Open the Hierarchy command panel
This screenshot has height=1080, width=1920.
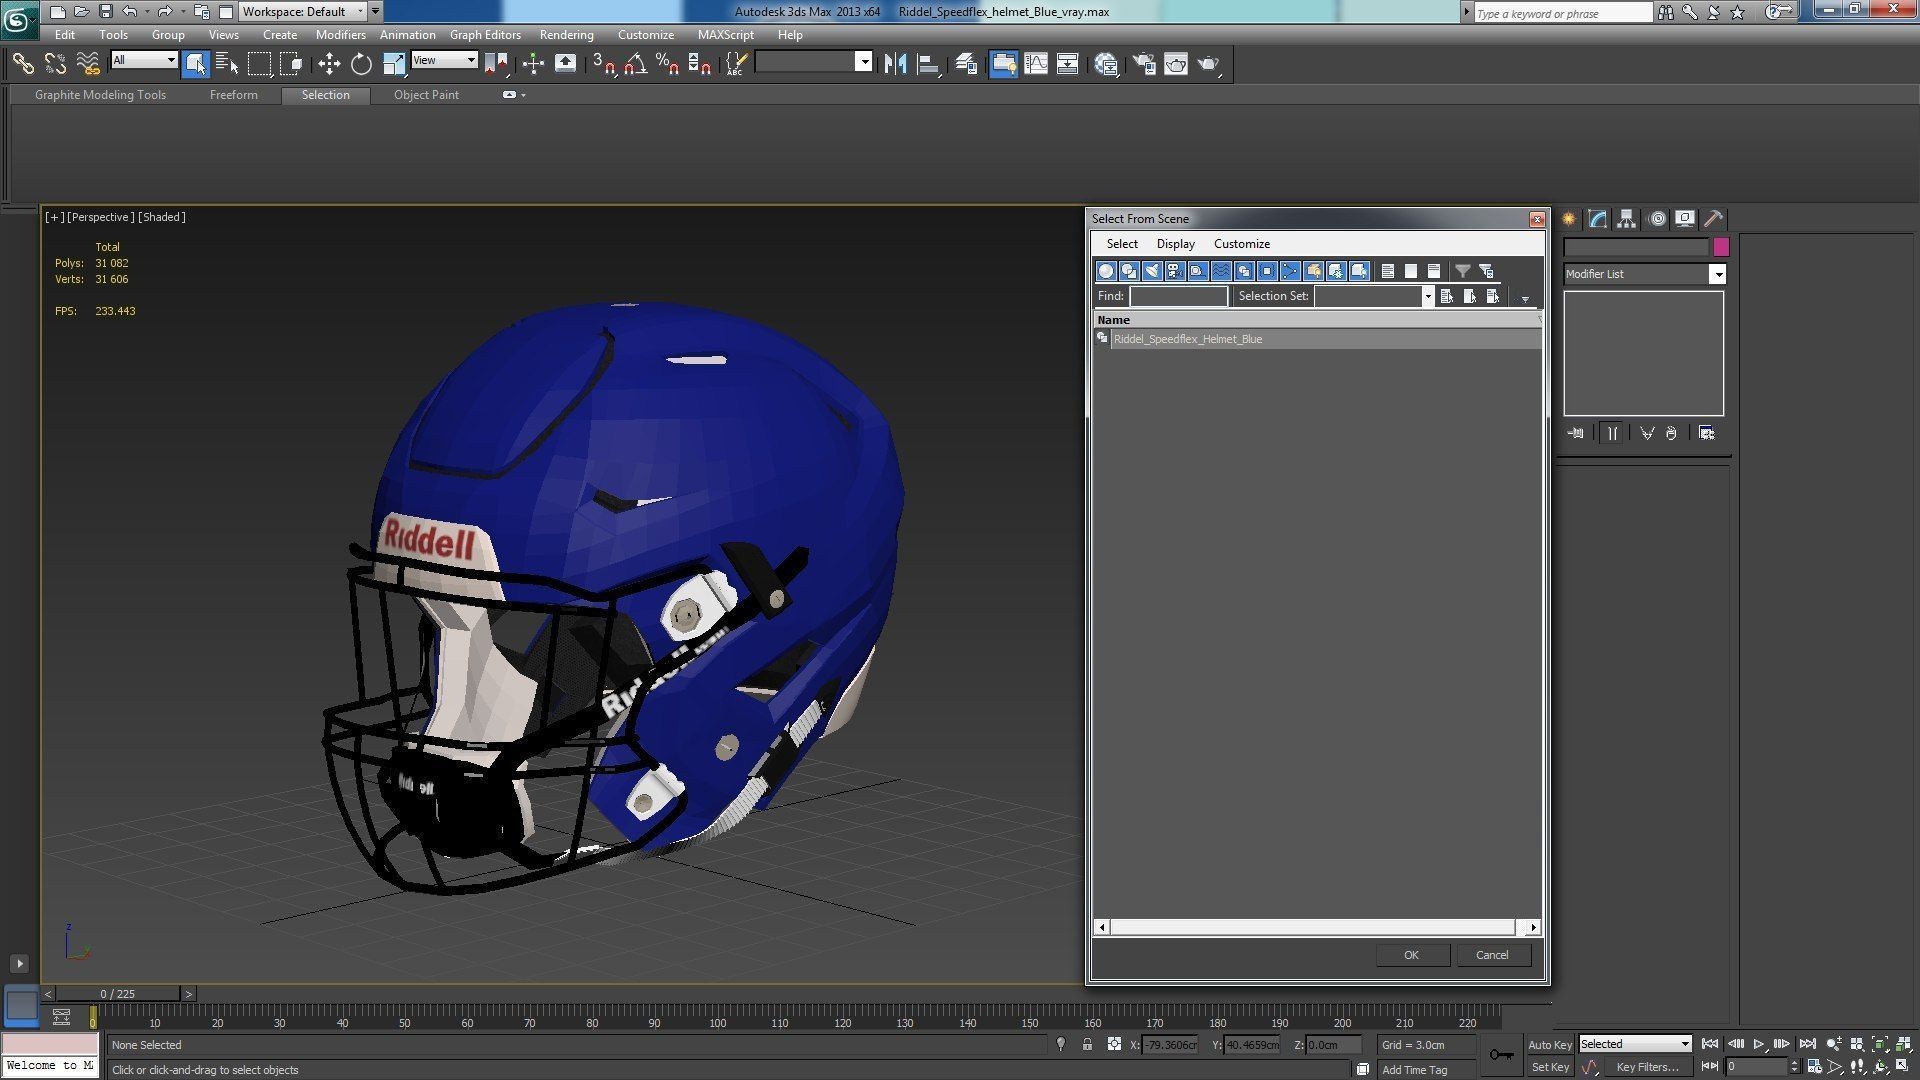pyautogui.click(x=1627, y=219)
